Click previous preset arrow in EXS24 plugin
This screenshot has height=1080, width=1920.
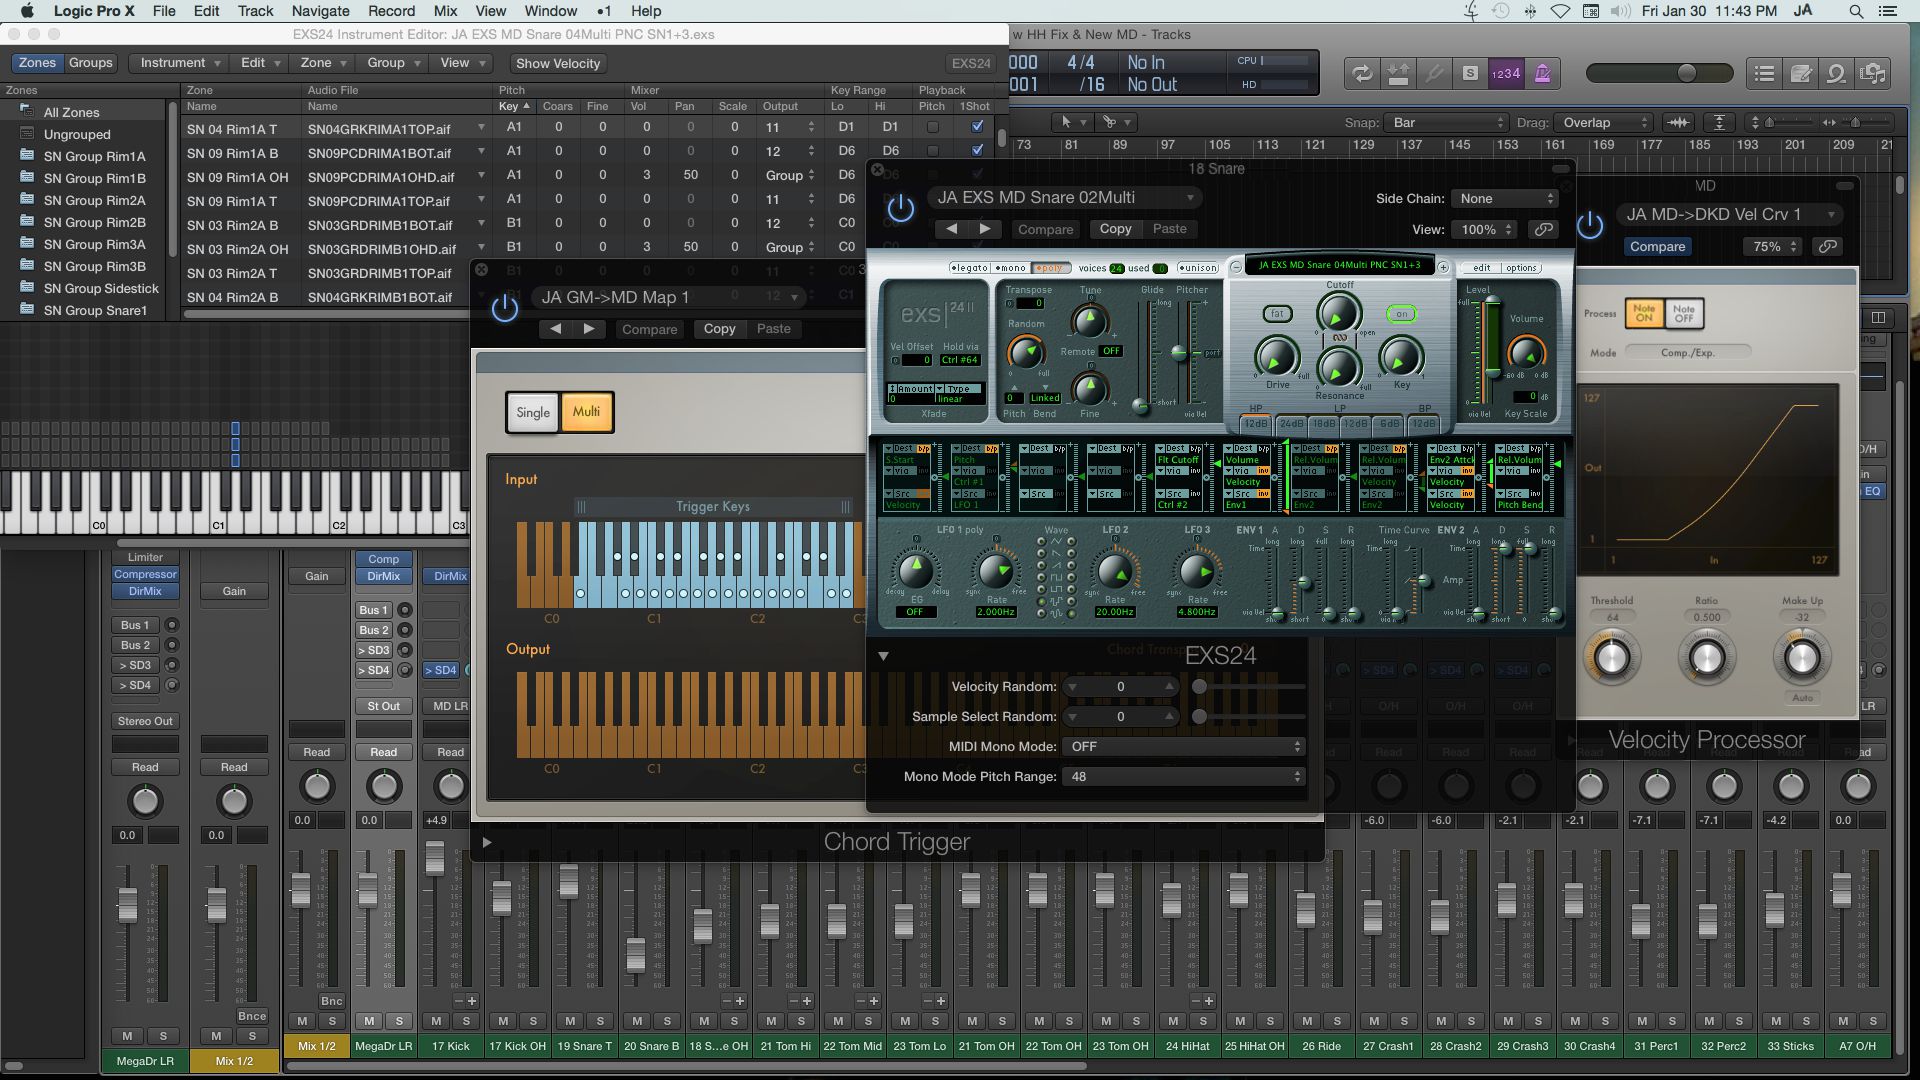click(952, 229)
